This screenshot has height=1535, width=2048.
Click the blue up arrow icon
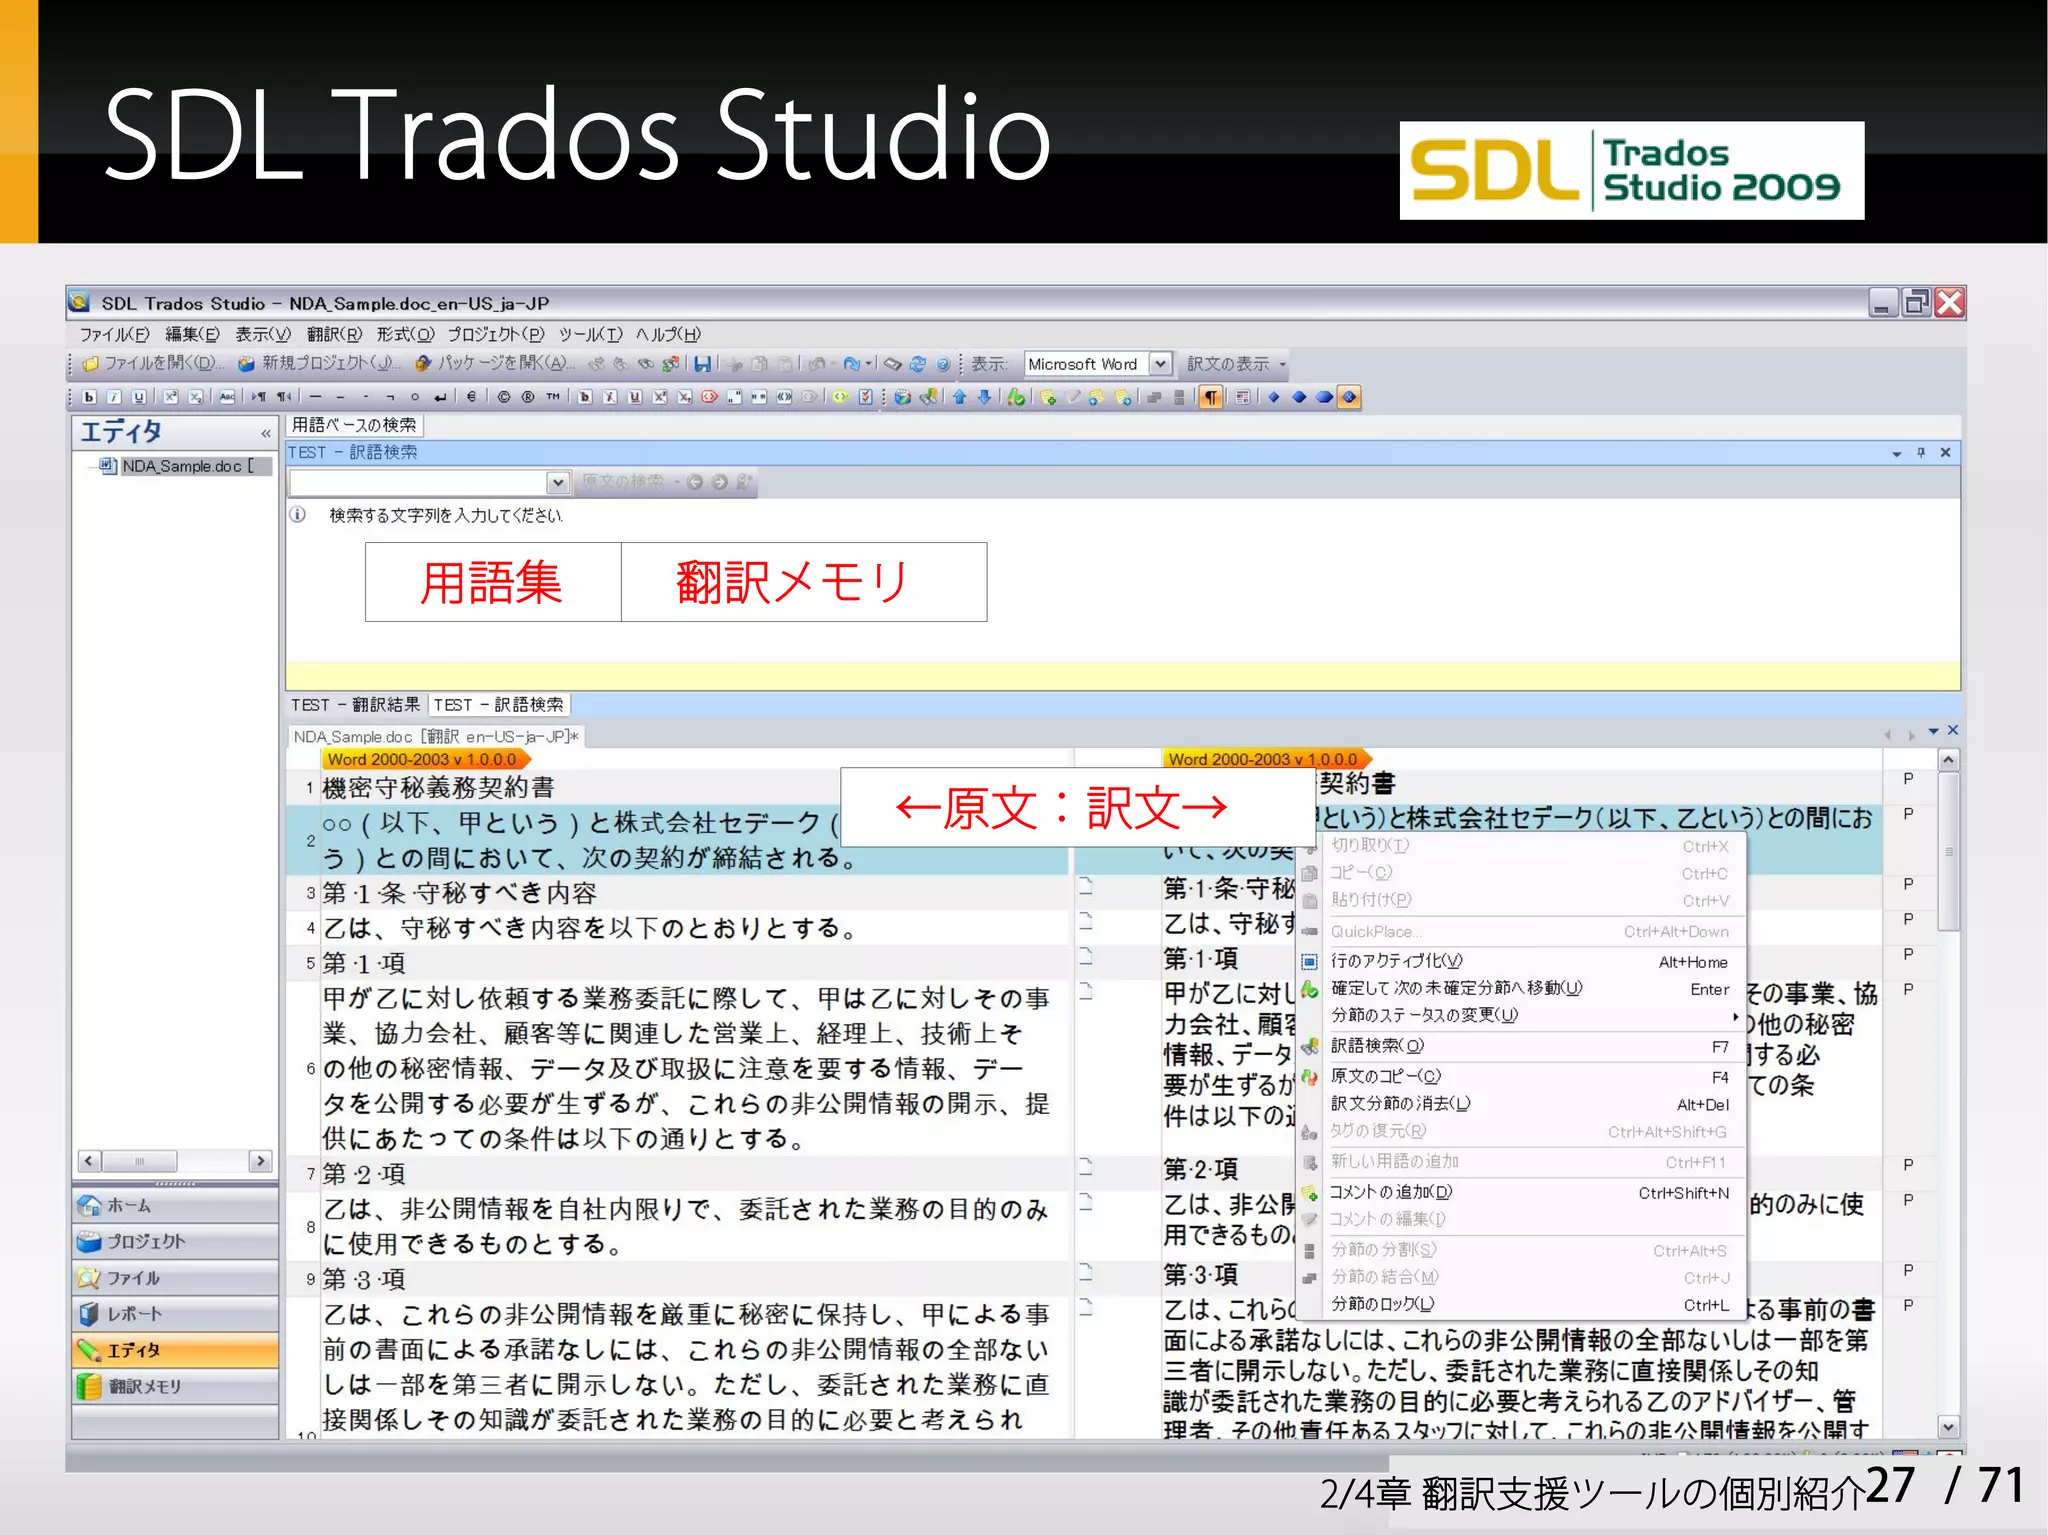tap(960, 397)
